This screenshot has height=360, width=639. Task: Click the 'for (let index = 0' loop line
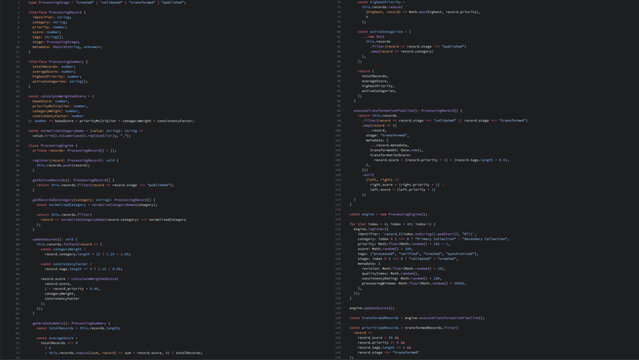[x=392, y=224]
